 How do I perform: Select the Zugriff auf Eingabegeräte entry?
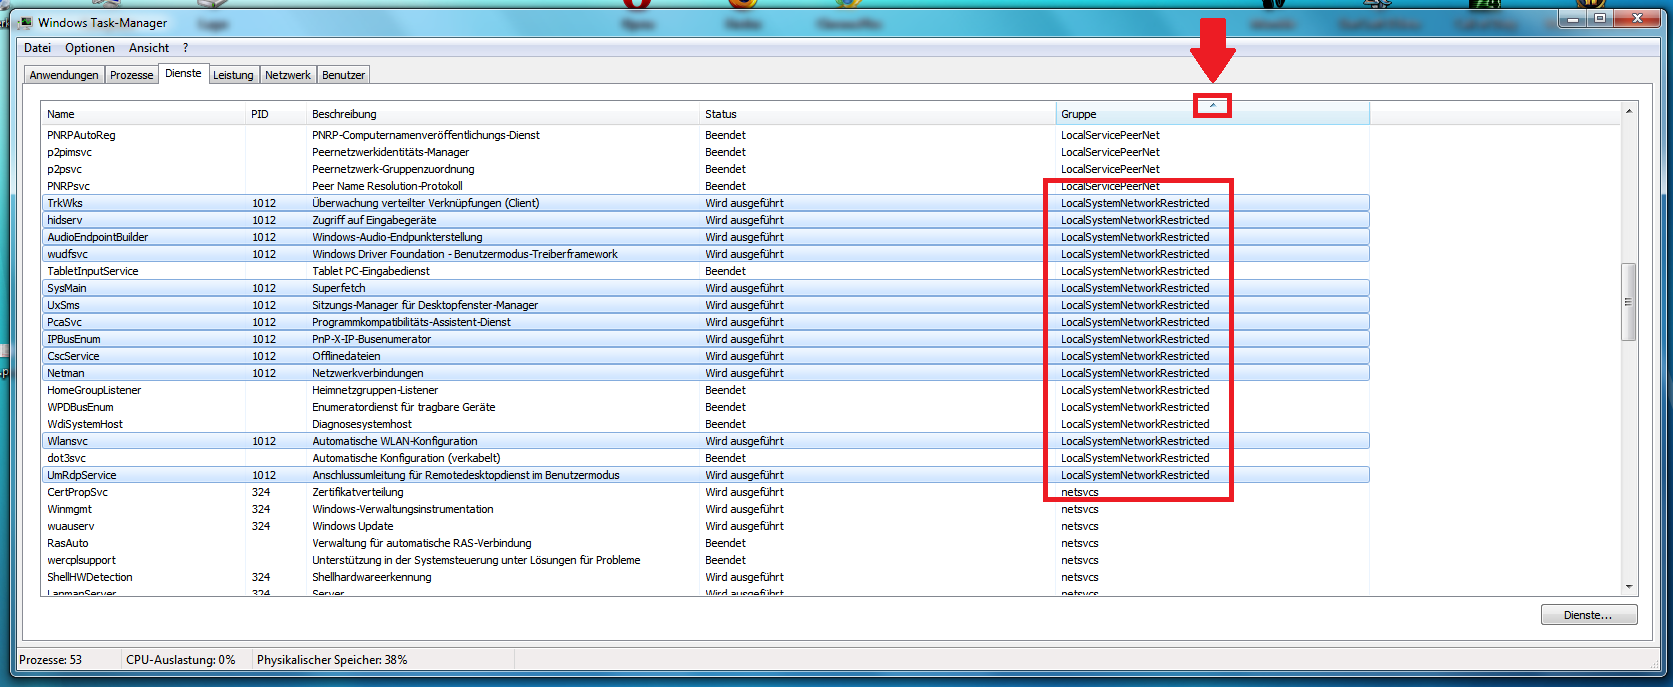tap(374, 220)
